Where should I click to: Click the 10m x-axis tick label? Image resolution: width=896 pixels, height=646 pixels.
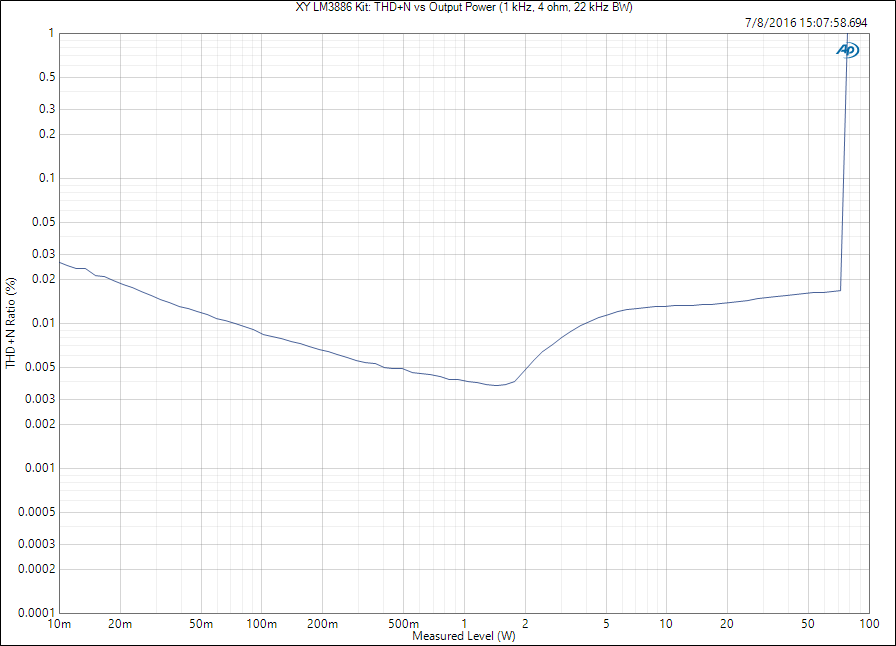pos(59,624)
